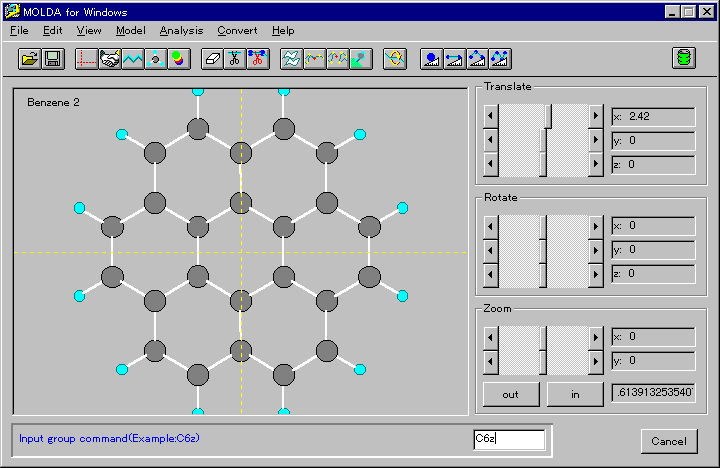
Task: Click left arrow of Translate x scrollbar
Action: coord(491,116)
